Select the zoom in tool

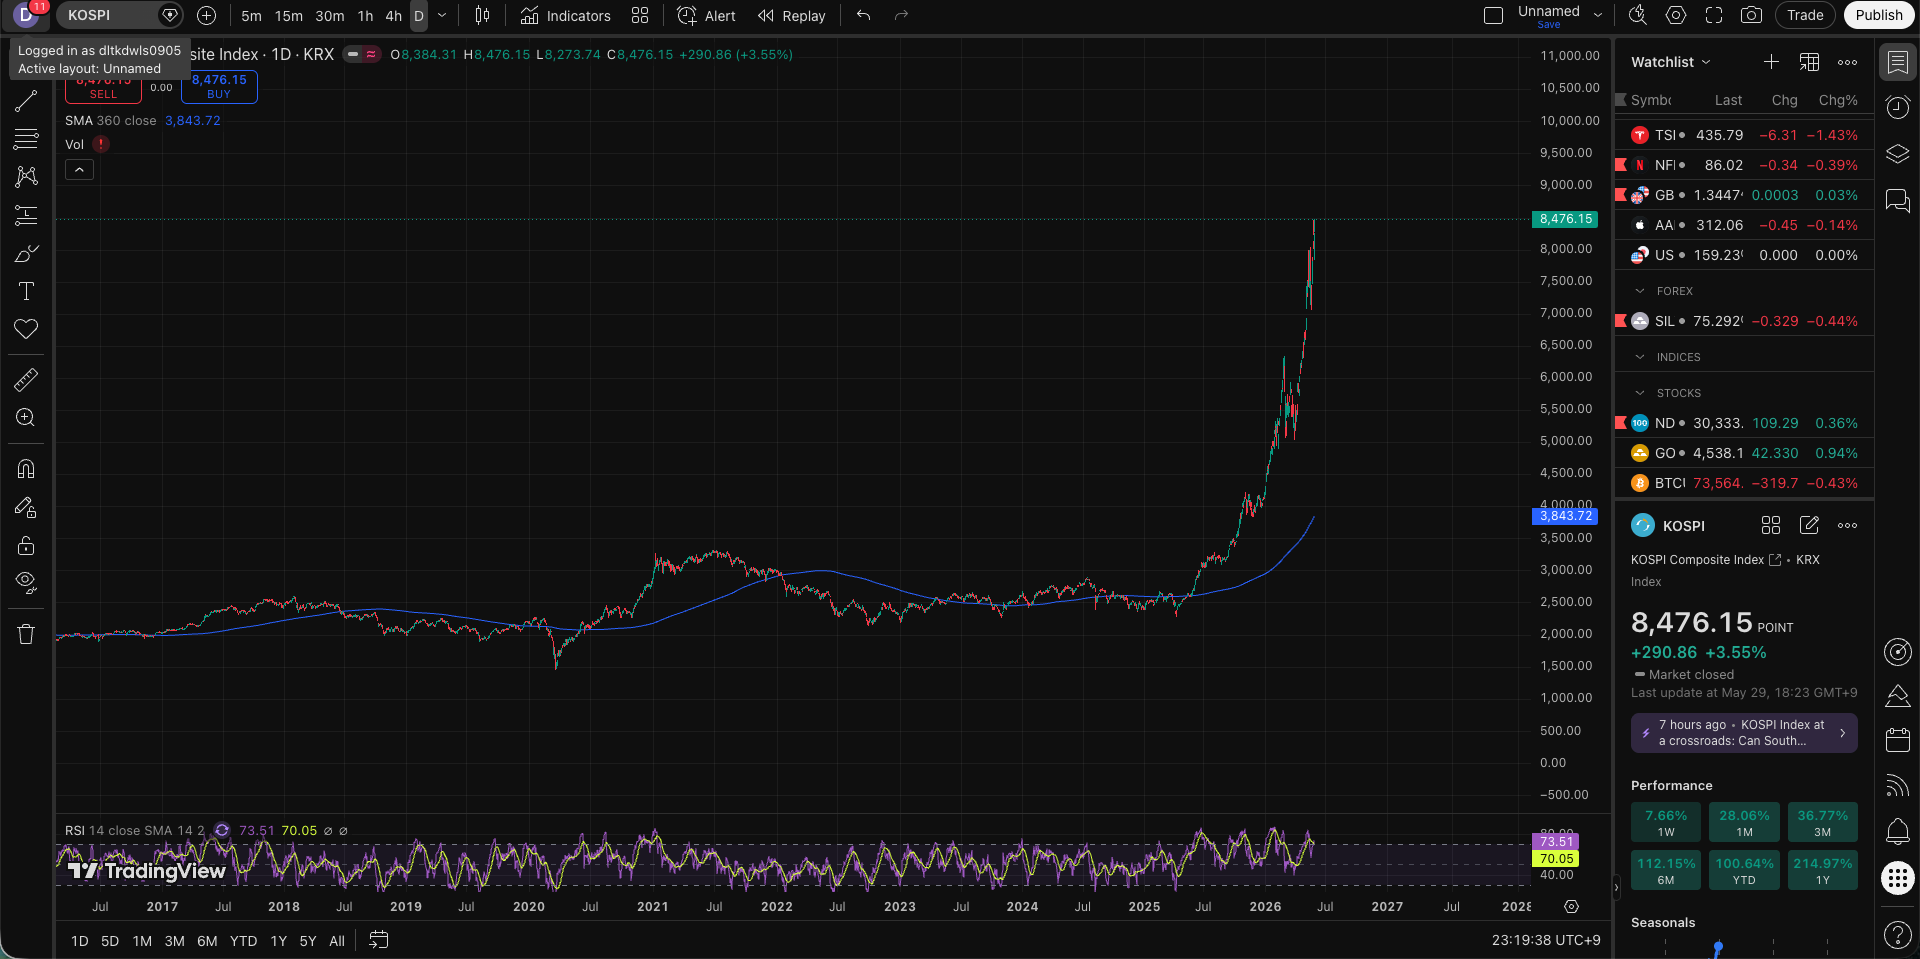(26, 417)
